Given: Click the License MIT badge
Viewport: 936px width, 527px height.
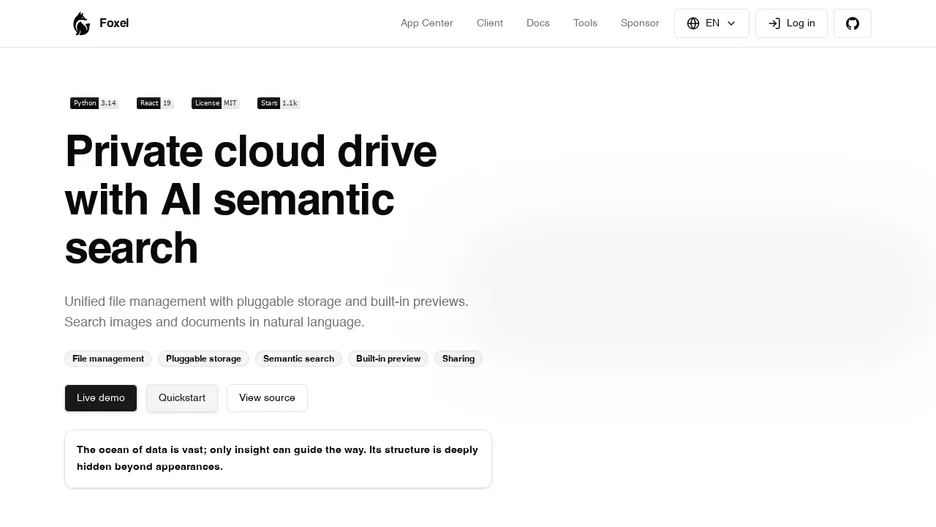Looking at the screenshot, I should pyautogui.click(x=215, y=103).
